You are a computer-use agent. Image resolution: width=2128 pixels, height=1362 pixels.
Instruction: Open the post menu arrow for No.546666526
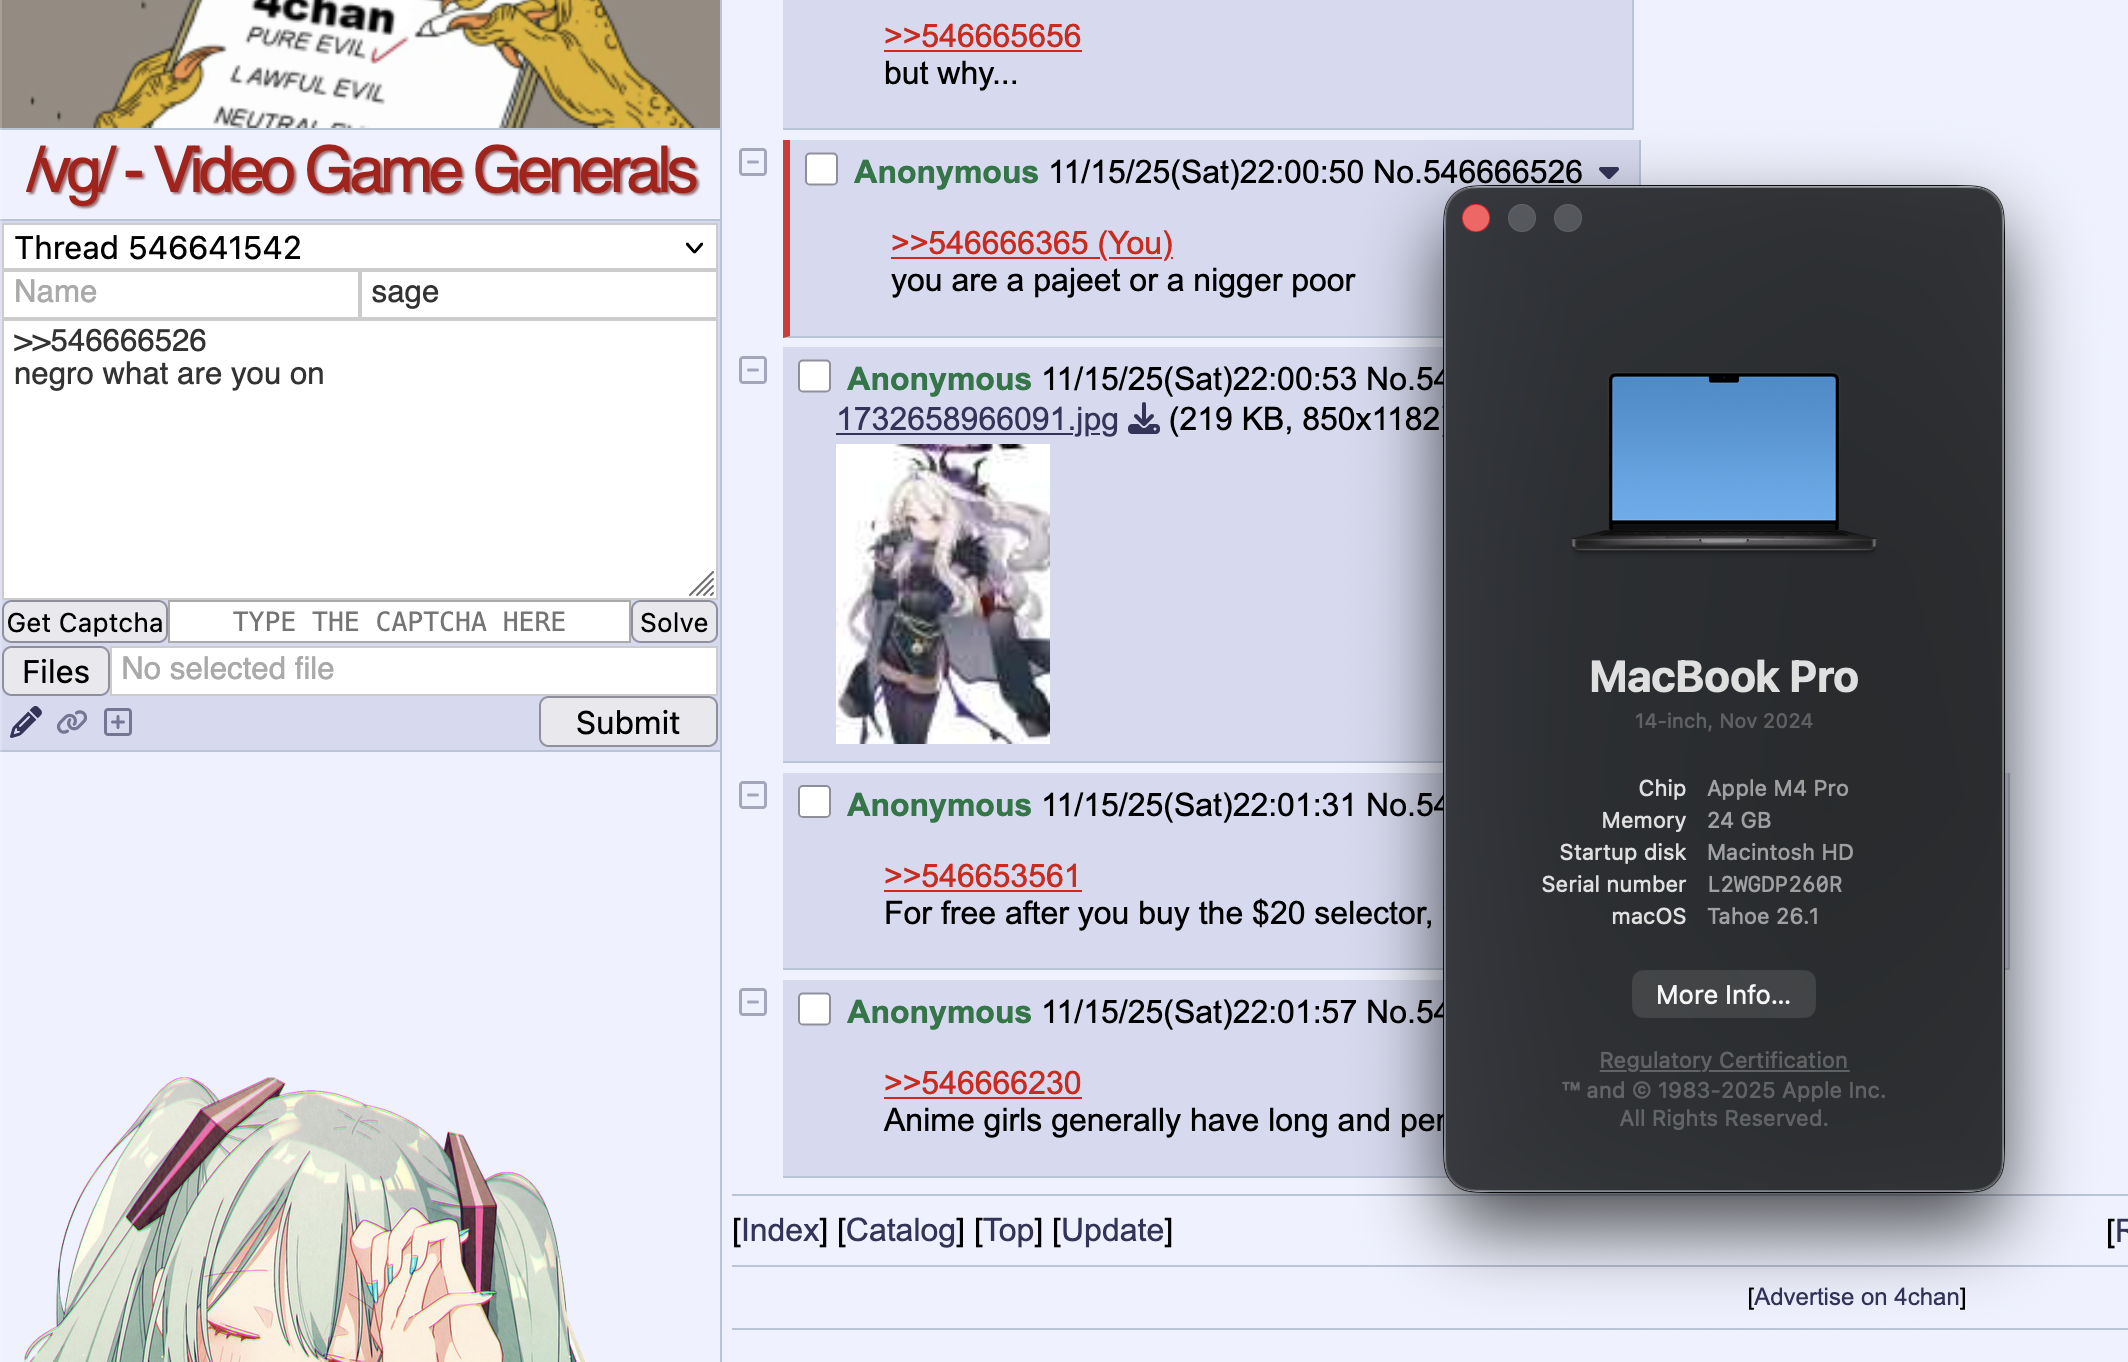coord(1609,173)
